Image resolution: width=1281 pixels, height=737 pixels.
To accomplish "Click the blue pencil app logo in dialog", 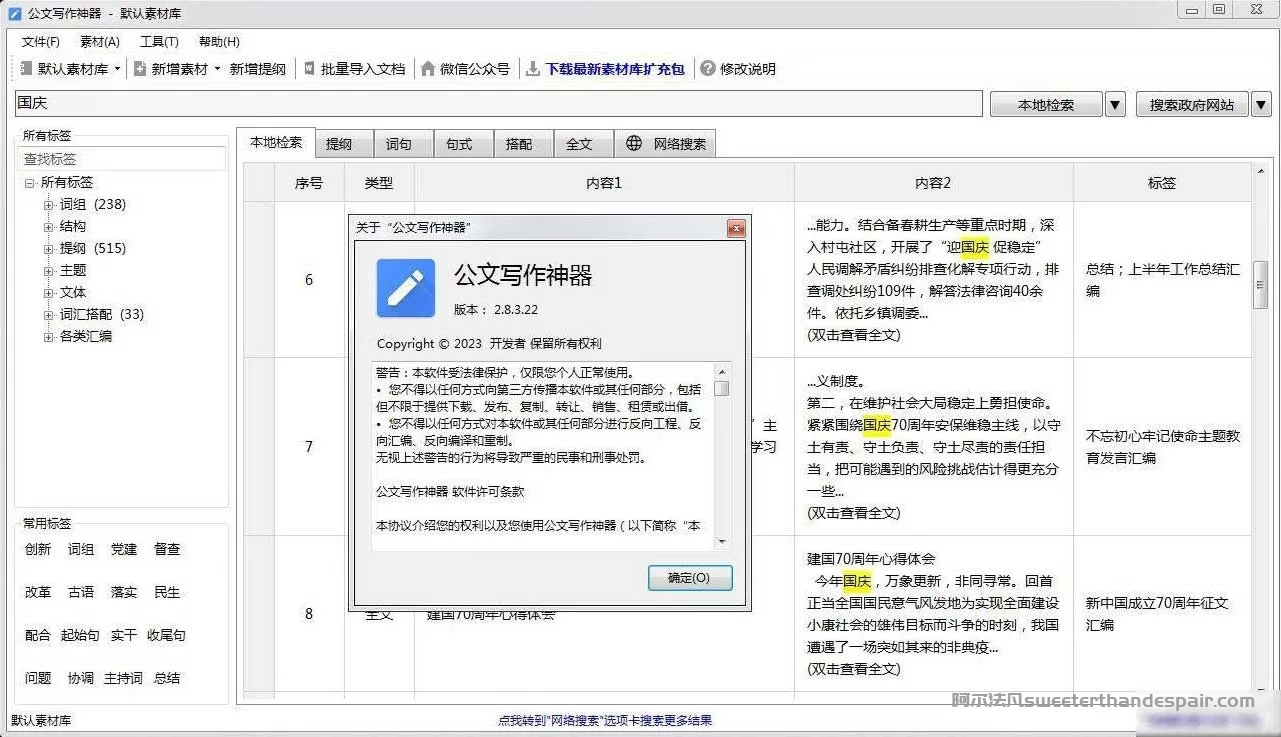I will 406,288.
